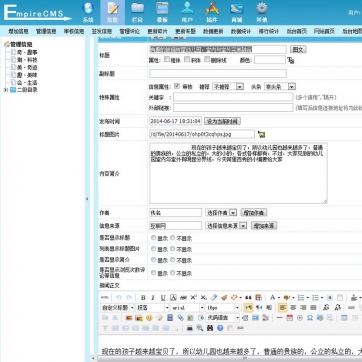The width and height of the screenshot is (362, 362).
Task: Click the 关键字 input field
Action: (x=233, y=97)
